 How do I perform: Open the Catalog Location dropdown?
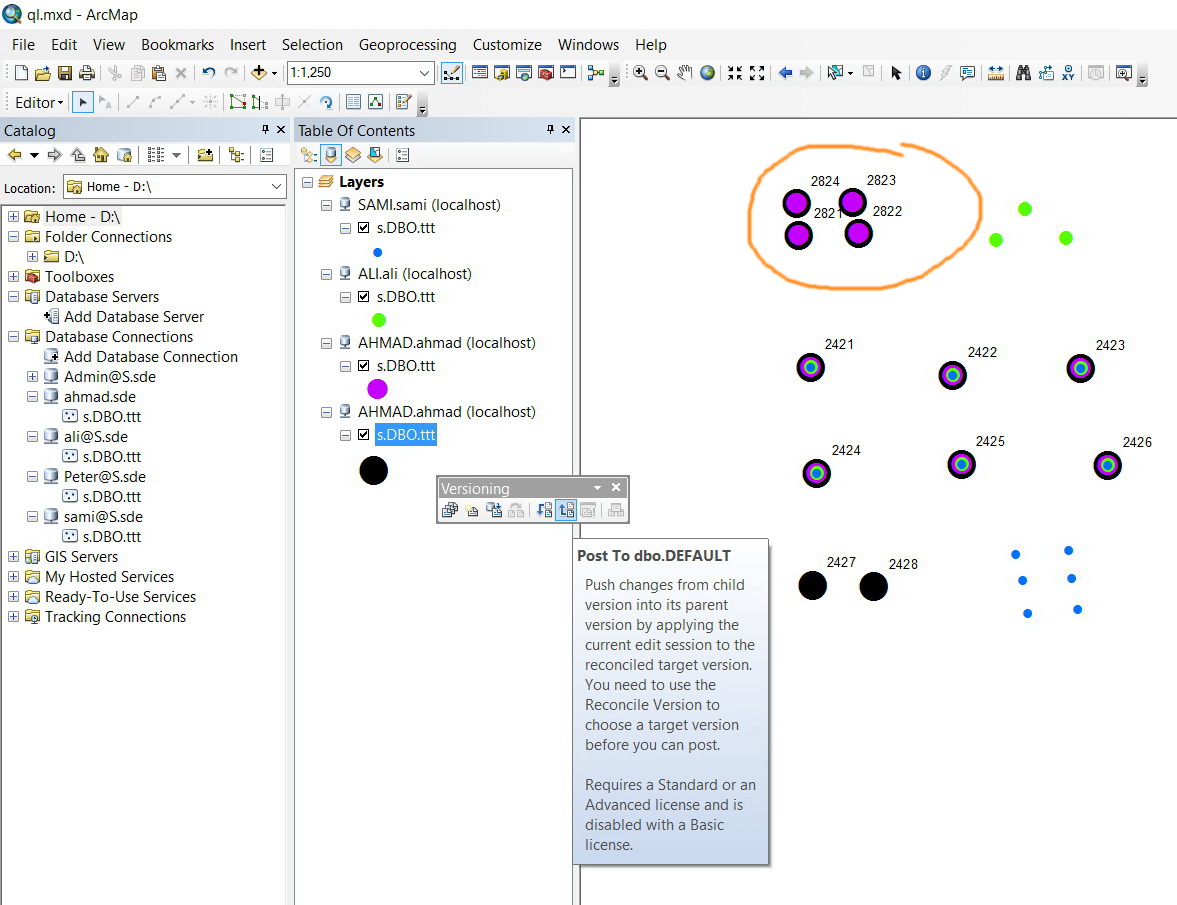pyautogui.click(x=276, y=186)
